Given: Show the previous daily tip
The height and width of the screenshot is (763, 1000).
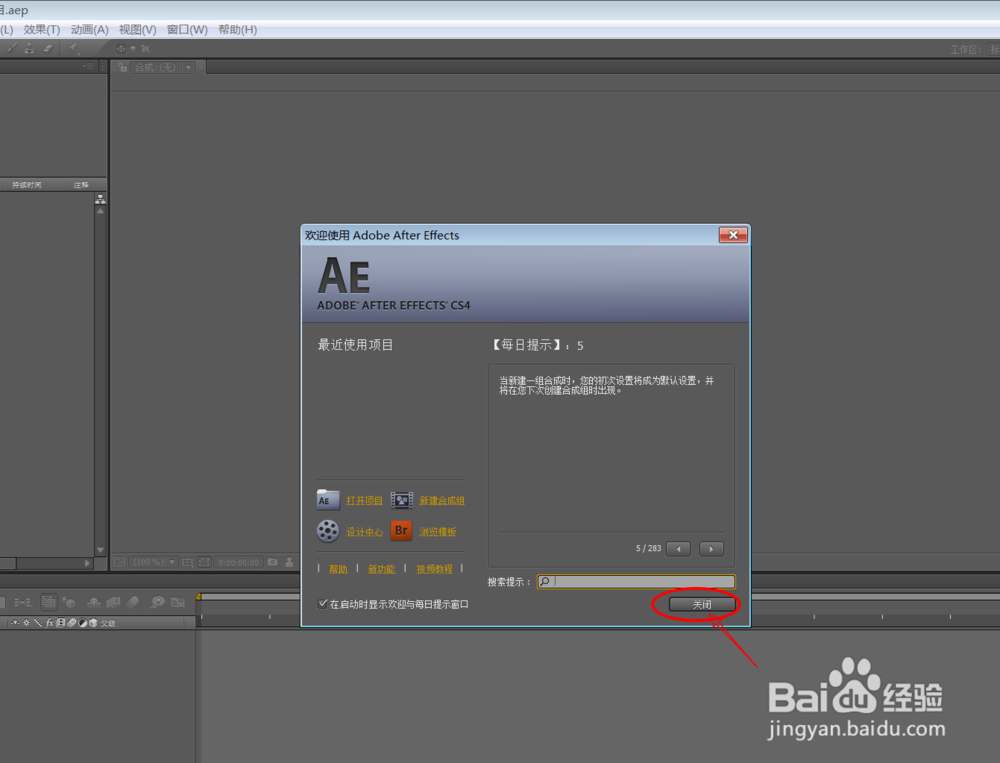Looking at the screenshot, I should pyautogui.click(x=678, y=549).
